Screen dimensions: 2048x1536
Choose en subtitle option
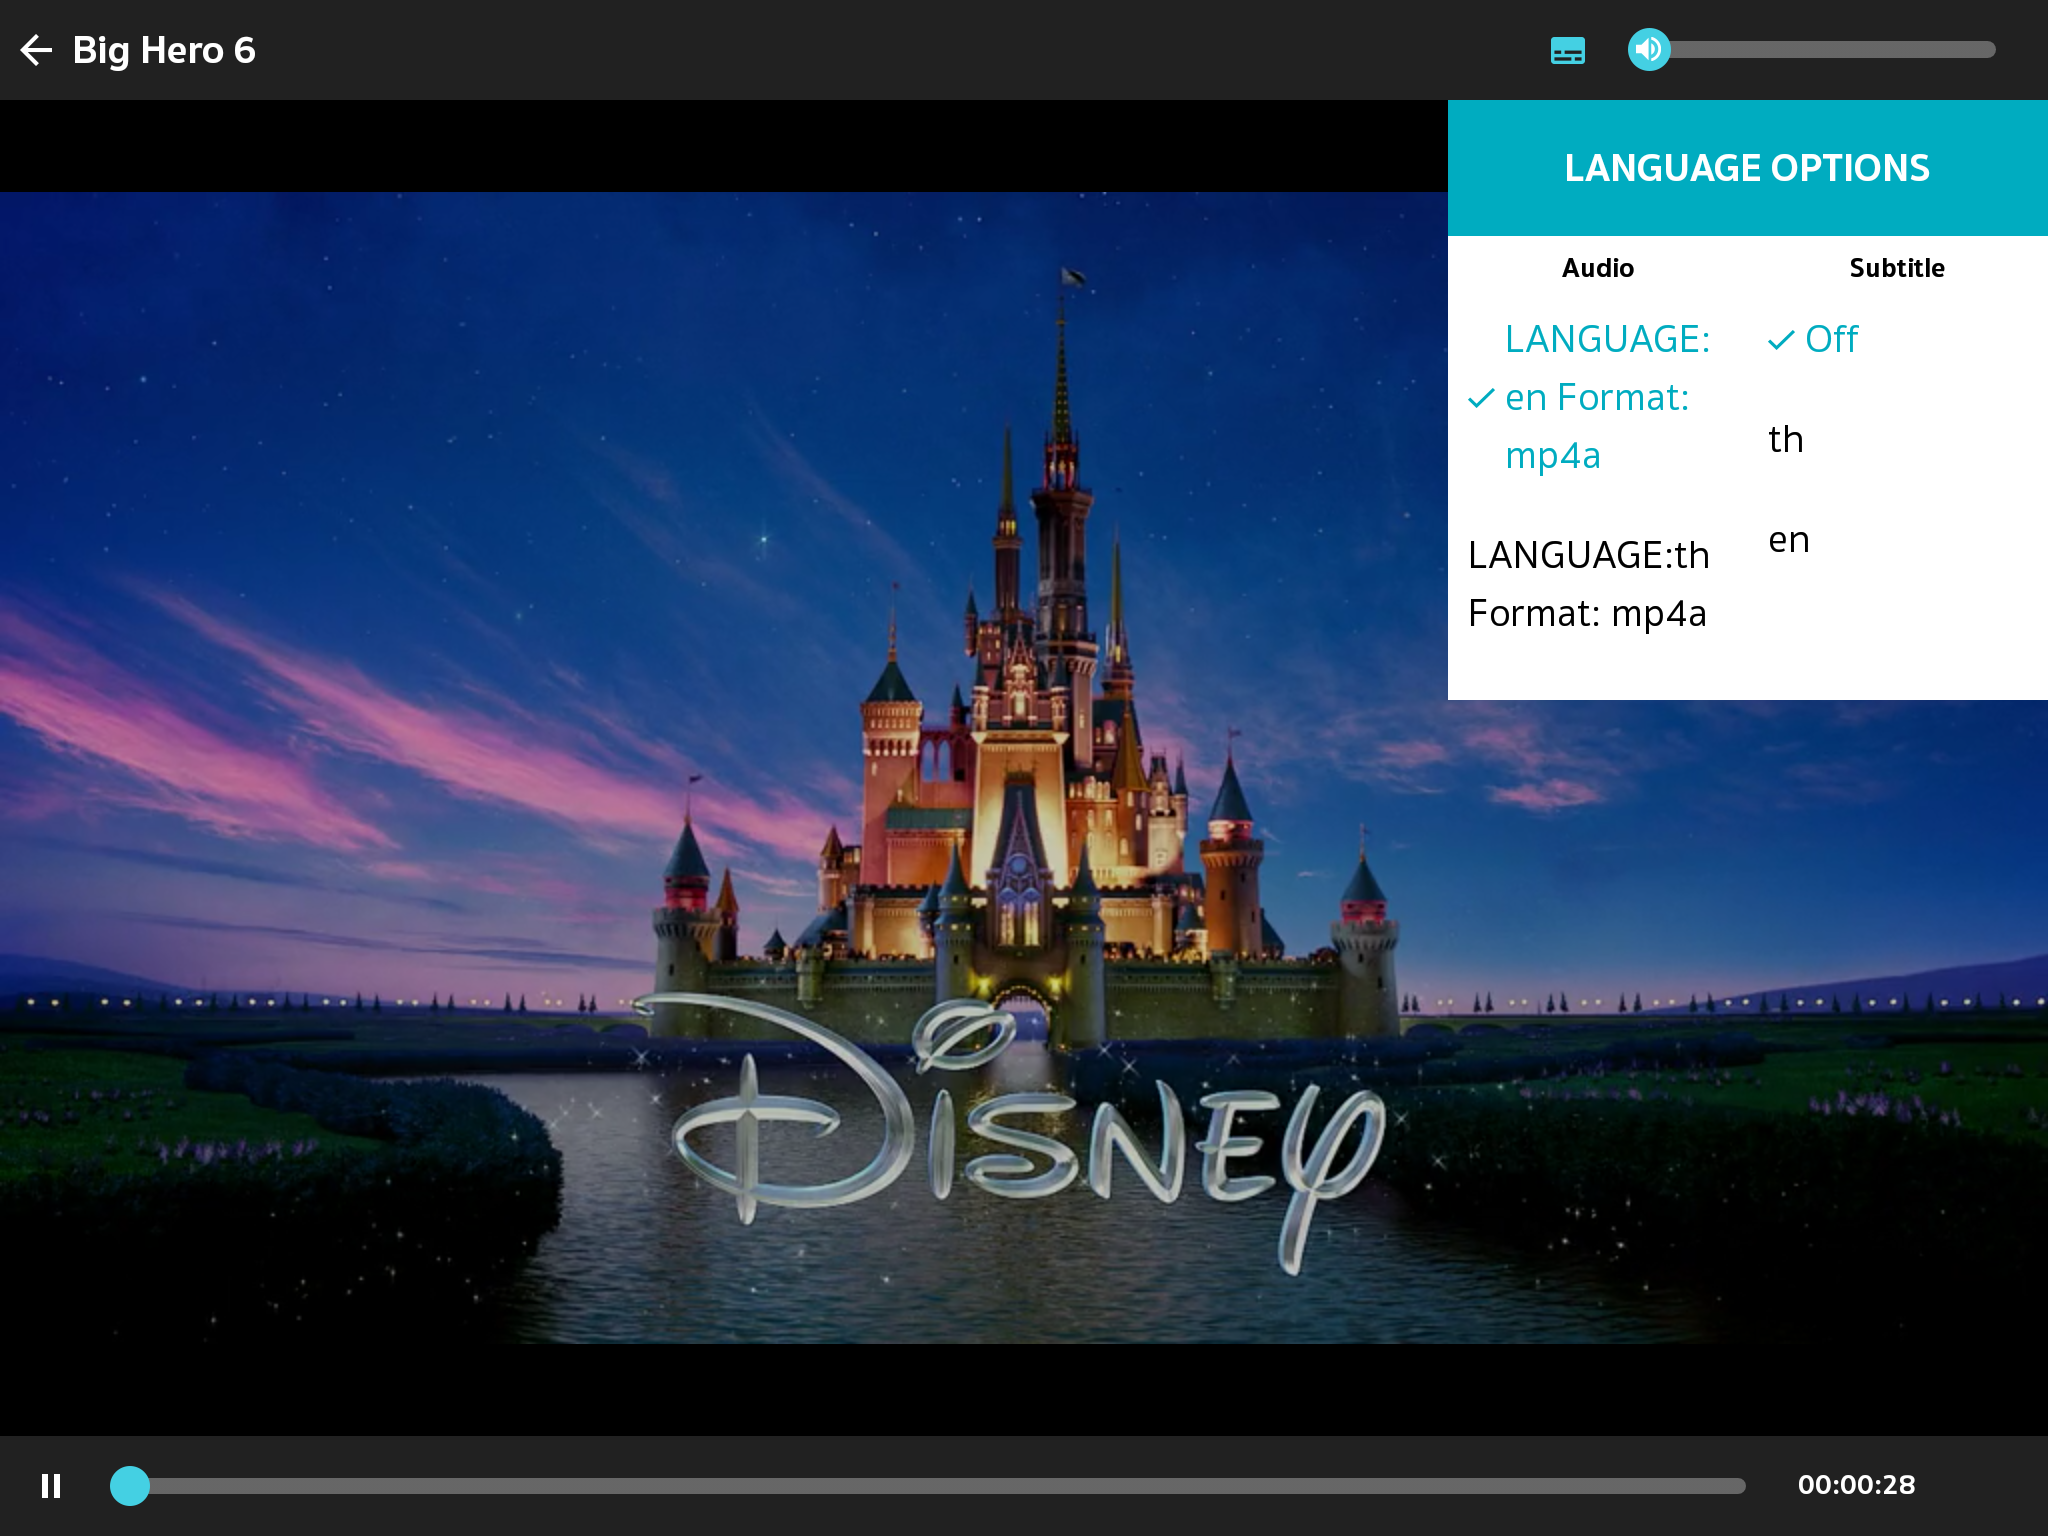click(x=1789, y=540)
